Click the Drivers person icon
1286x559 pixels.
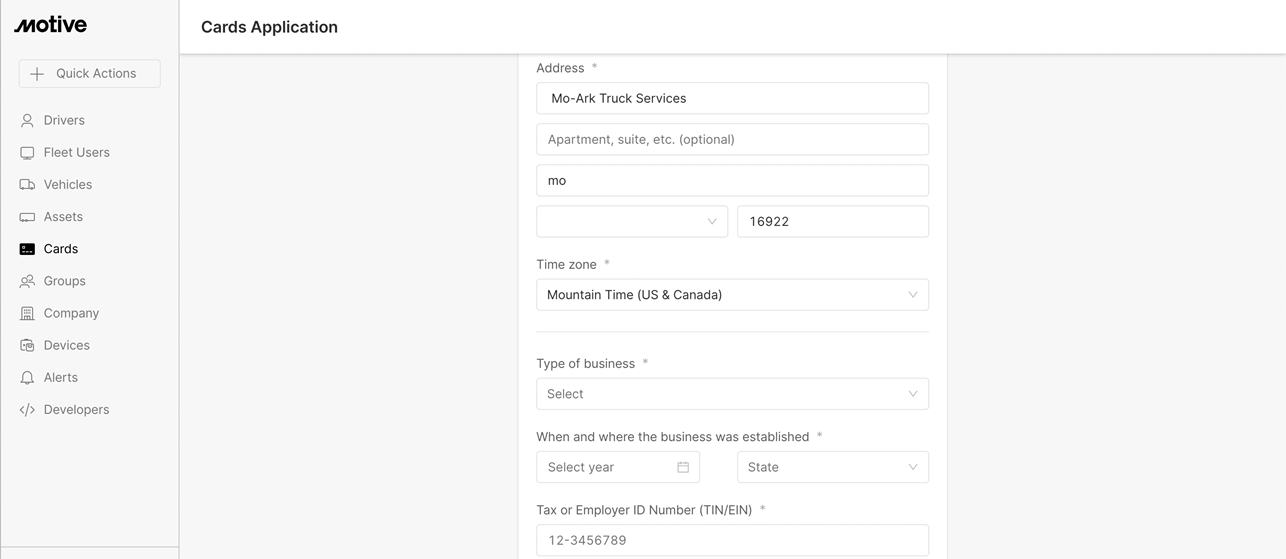pyautogui.click(x=27, y=120)
